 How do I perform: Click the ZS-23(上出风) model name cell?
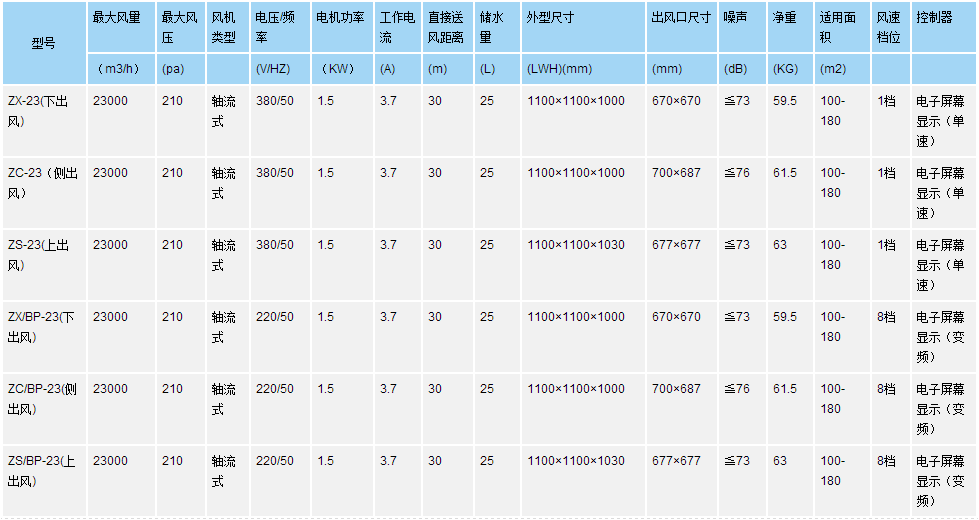[x=40, y=255]
